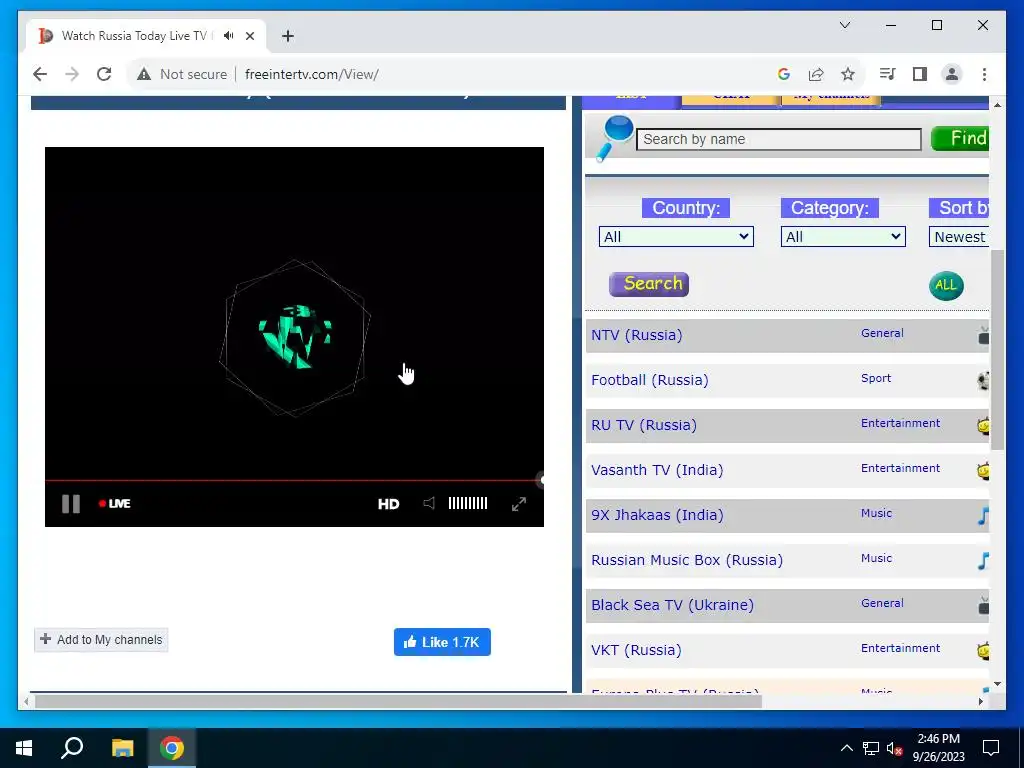Click music note icon in 9X Jhakaas row
Viewport: 1024px width, 768px height.
point(984,516)
